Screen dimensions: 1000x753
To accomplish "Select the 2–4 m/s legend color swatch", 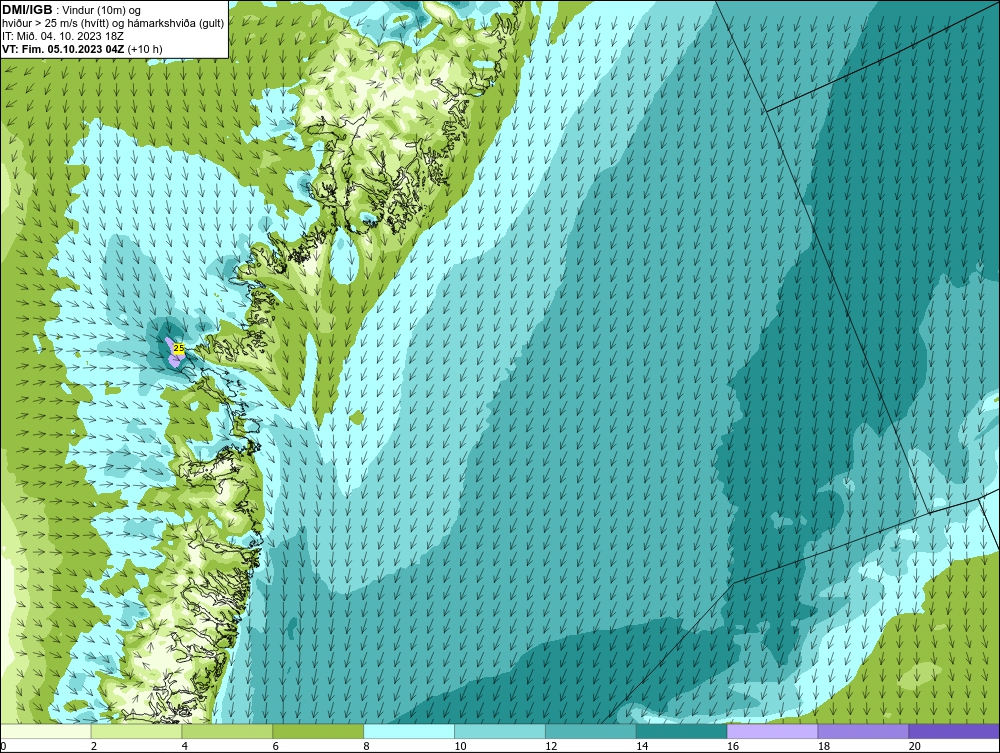I will coord(136,731).
